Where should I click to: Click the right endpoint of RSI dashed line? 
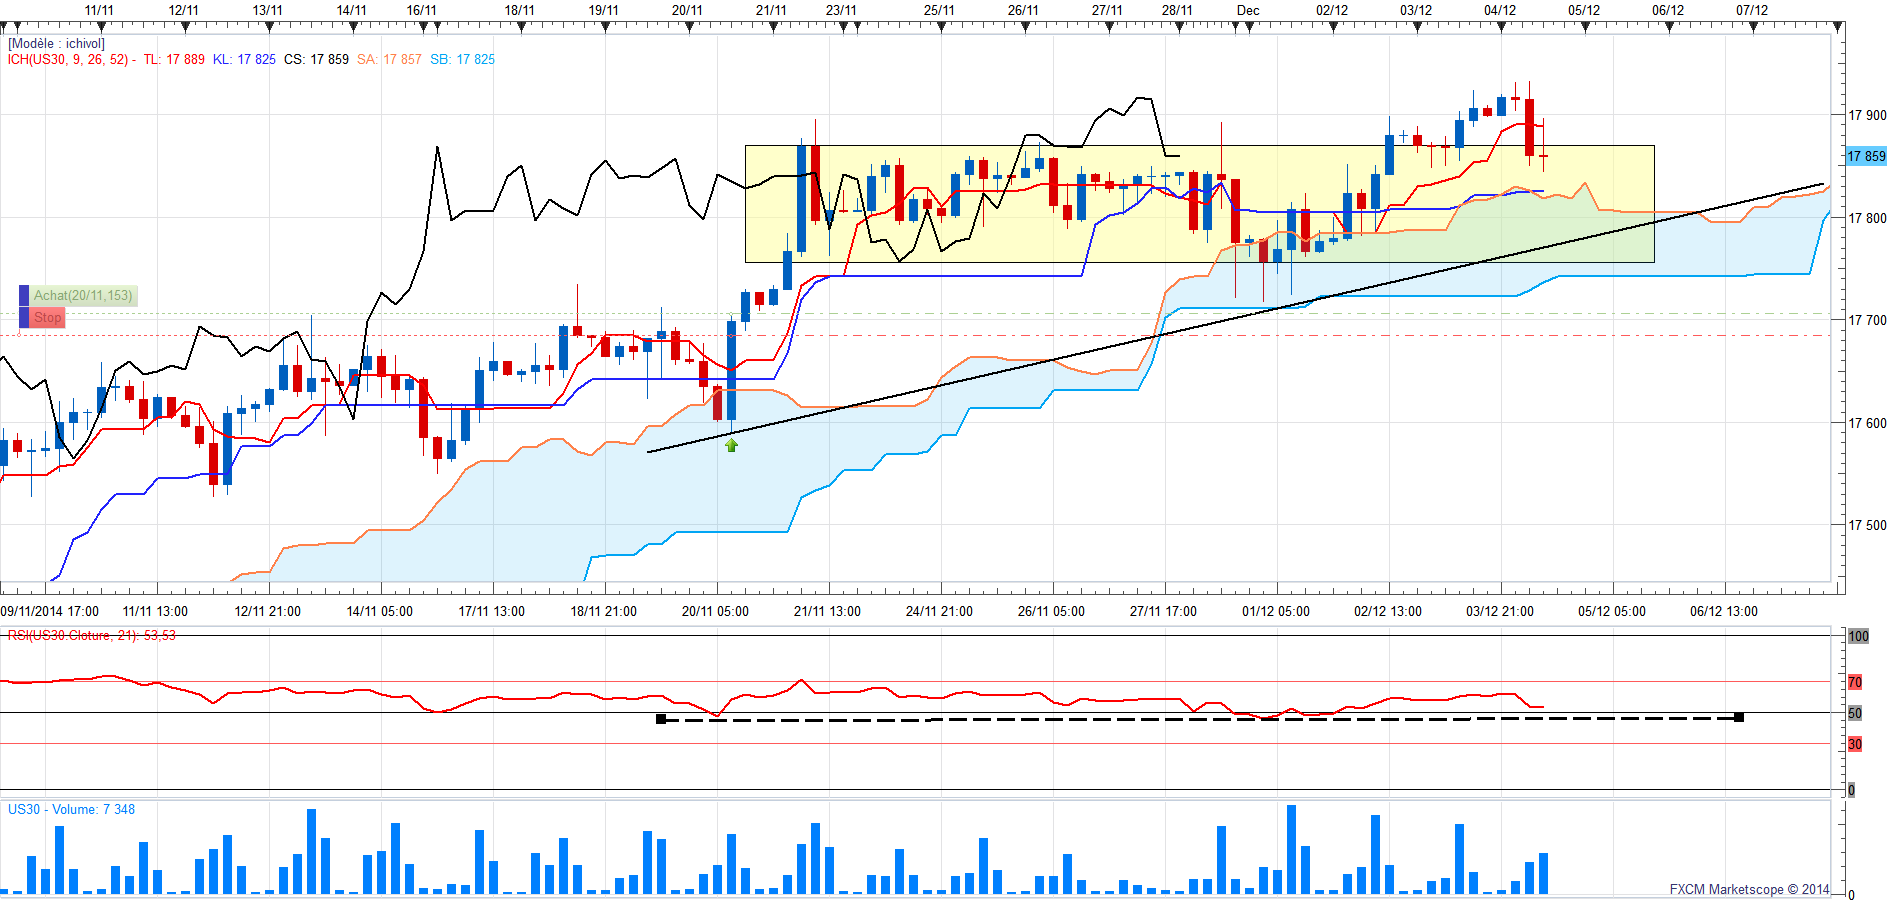point(1739,717)
